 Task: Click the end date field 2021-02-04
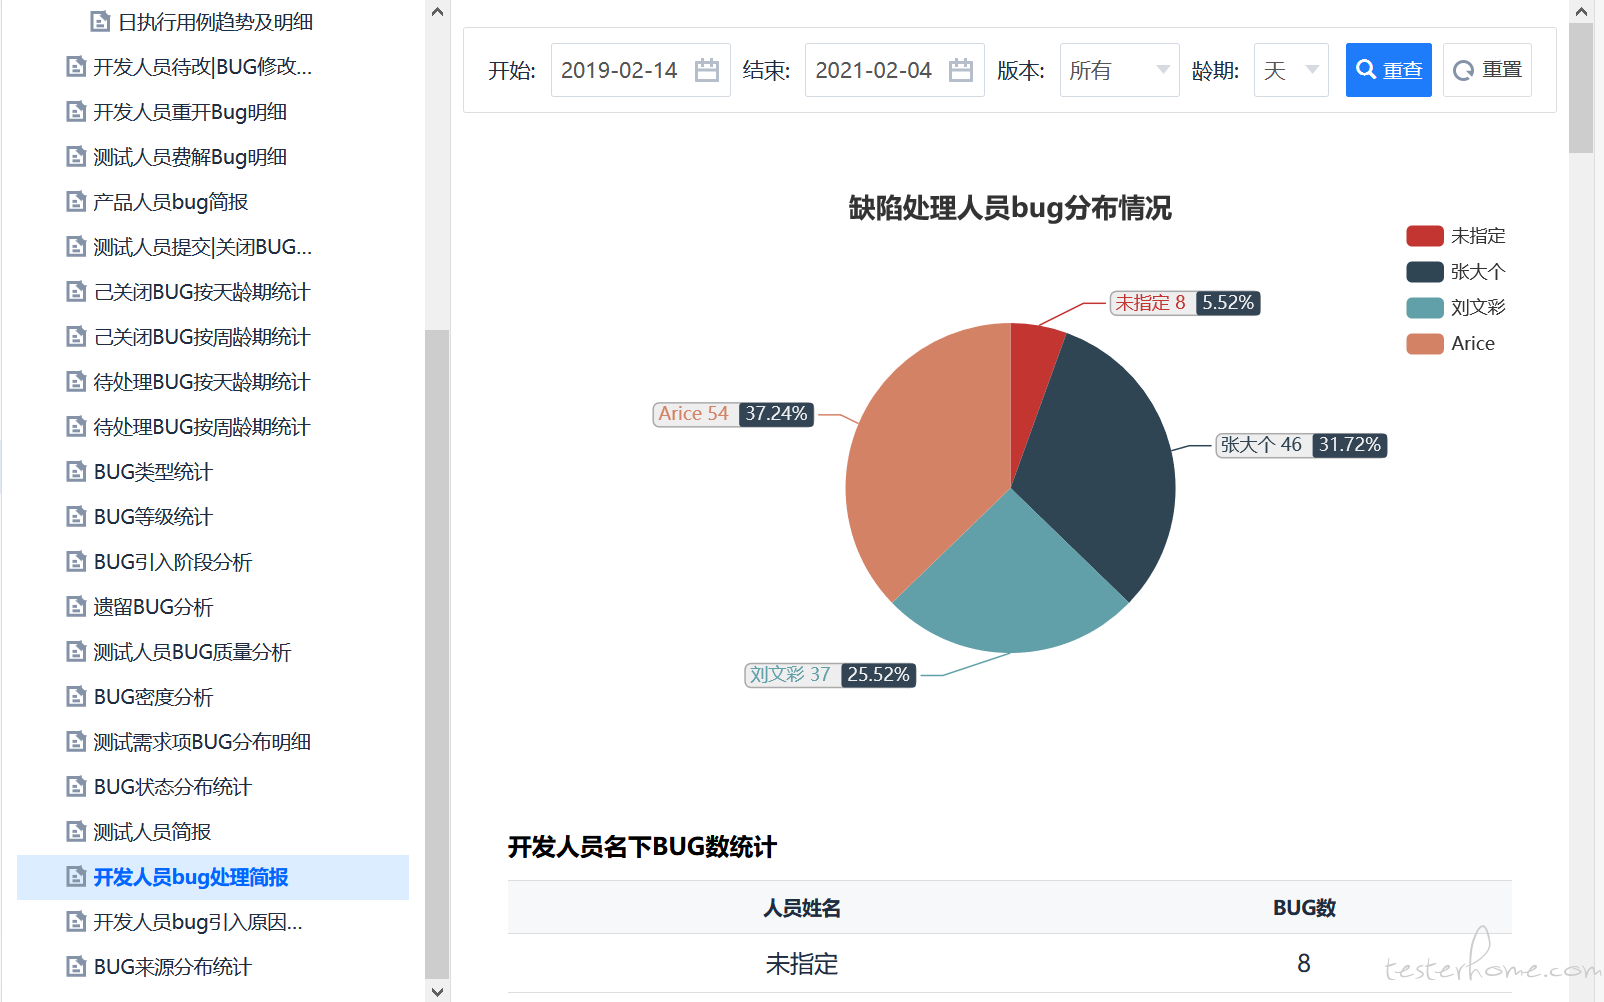(x=895, y=70)
